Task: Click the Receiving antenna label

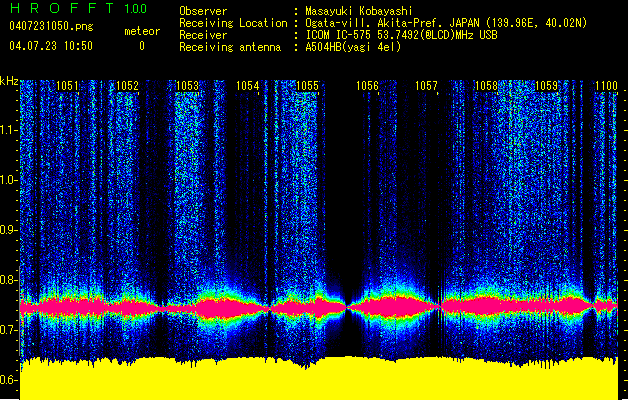Action: [230, 47]
